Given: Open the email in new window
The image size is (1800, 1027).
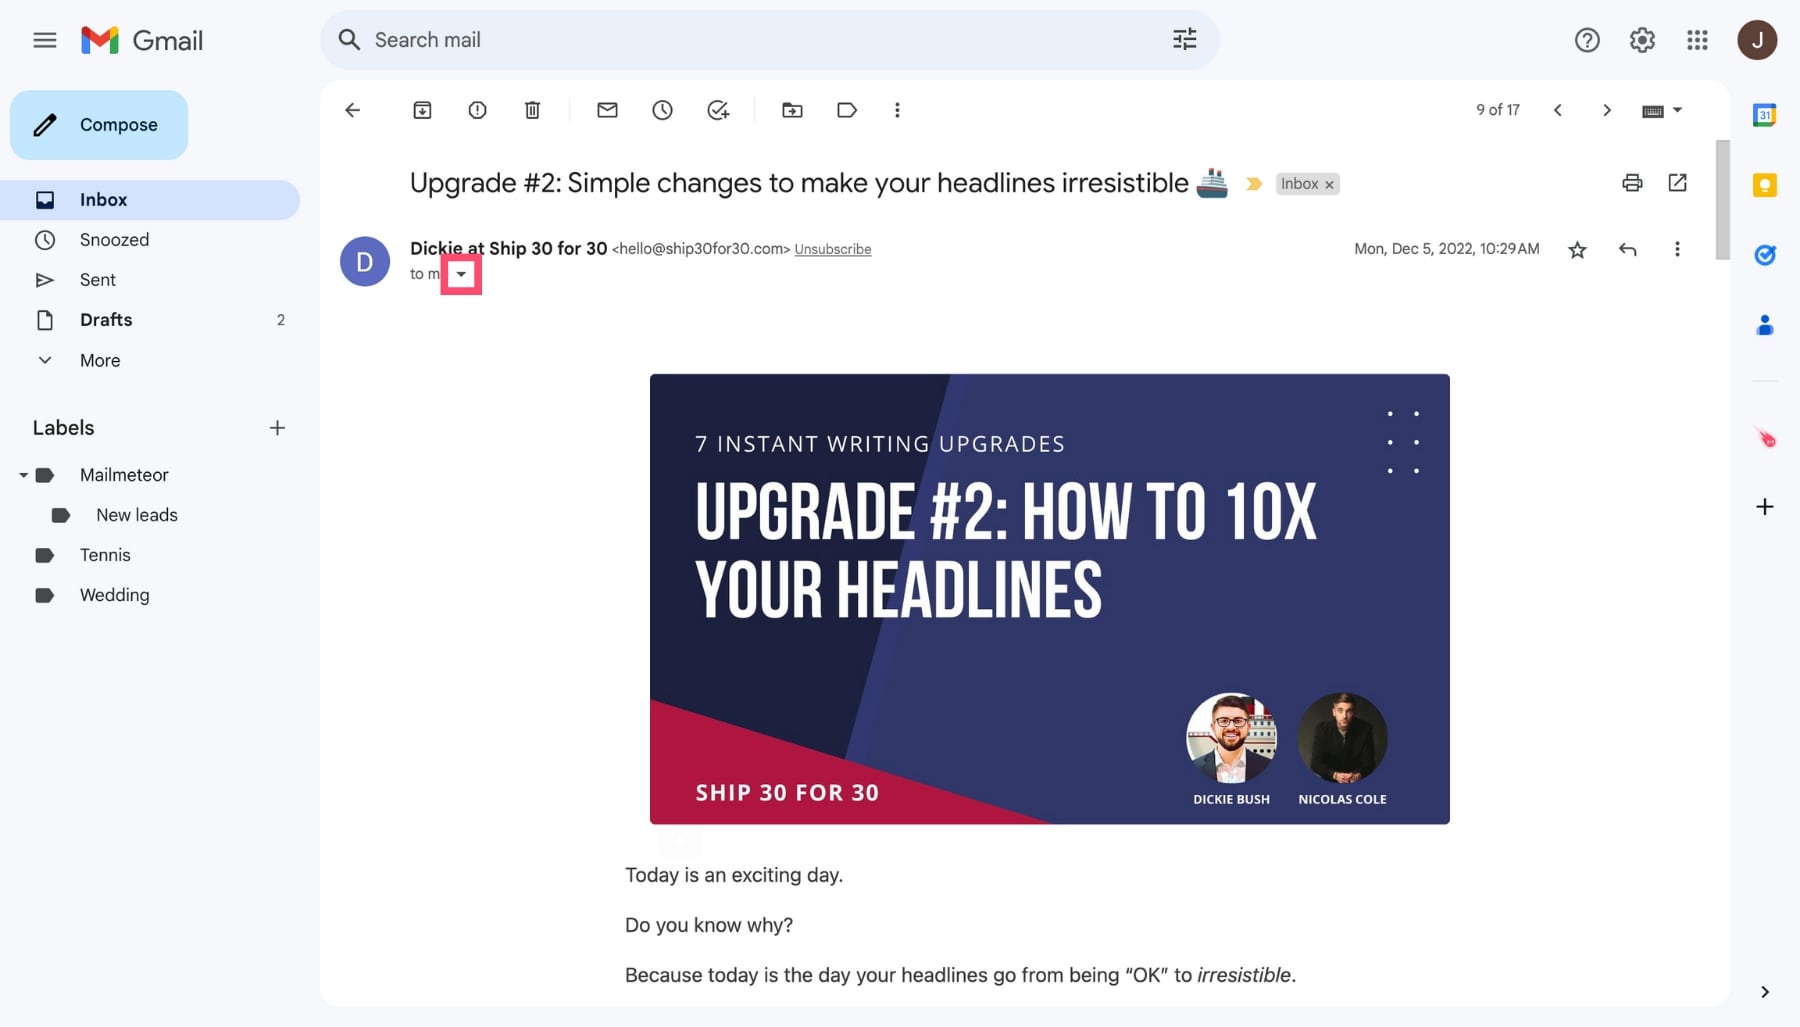Looking at the screenshot, I should pyautogui.click(x=1677, y=182).
